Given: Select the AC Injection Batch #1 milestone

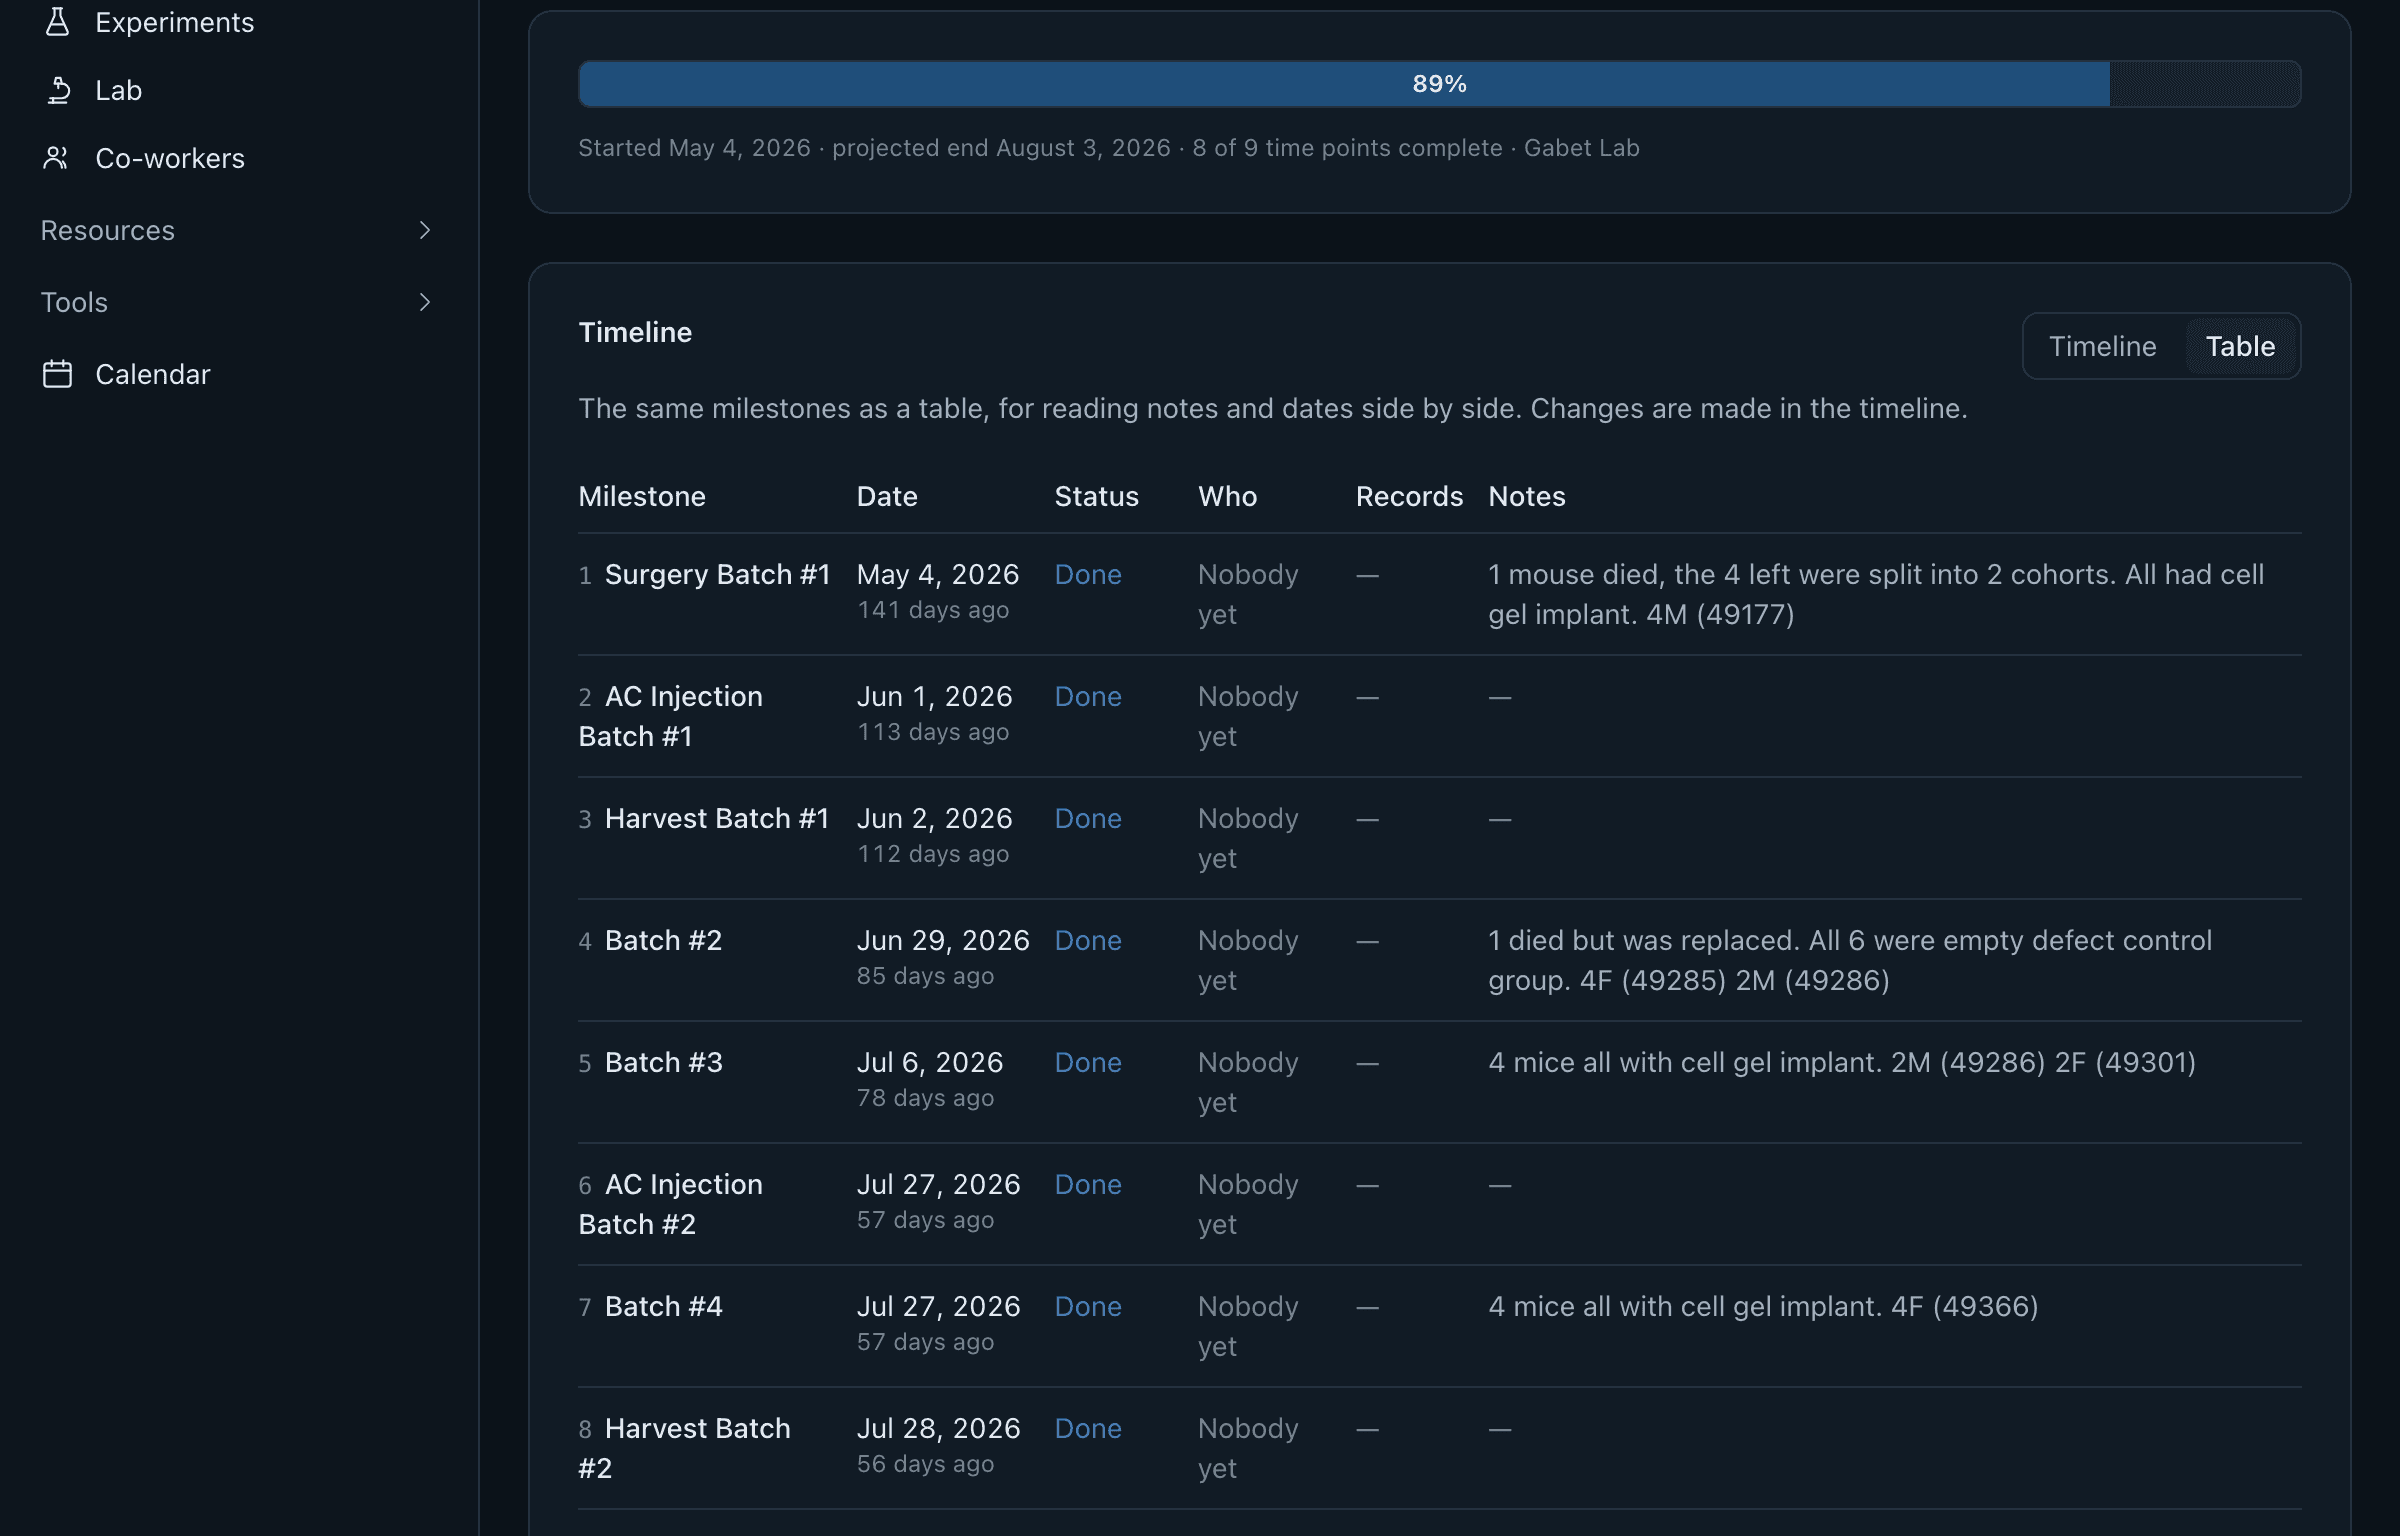Looking at the screenshot, I should [671, 716].
